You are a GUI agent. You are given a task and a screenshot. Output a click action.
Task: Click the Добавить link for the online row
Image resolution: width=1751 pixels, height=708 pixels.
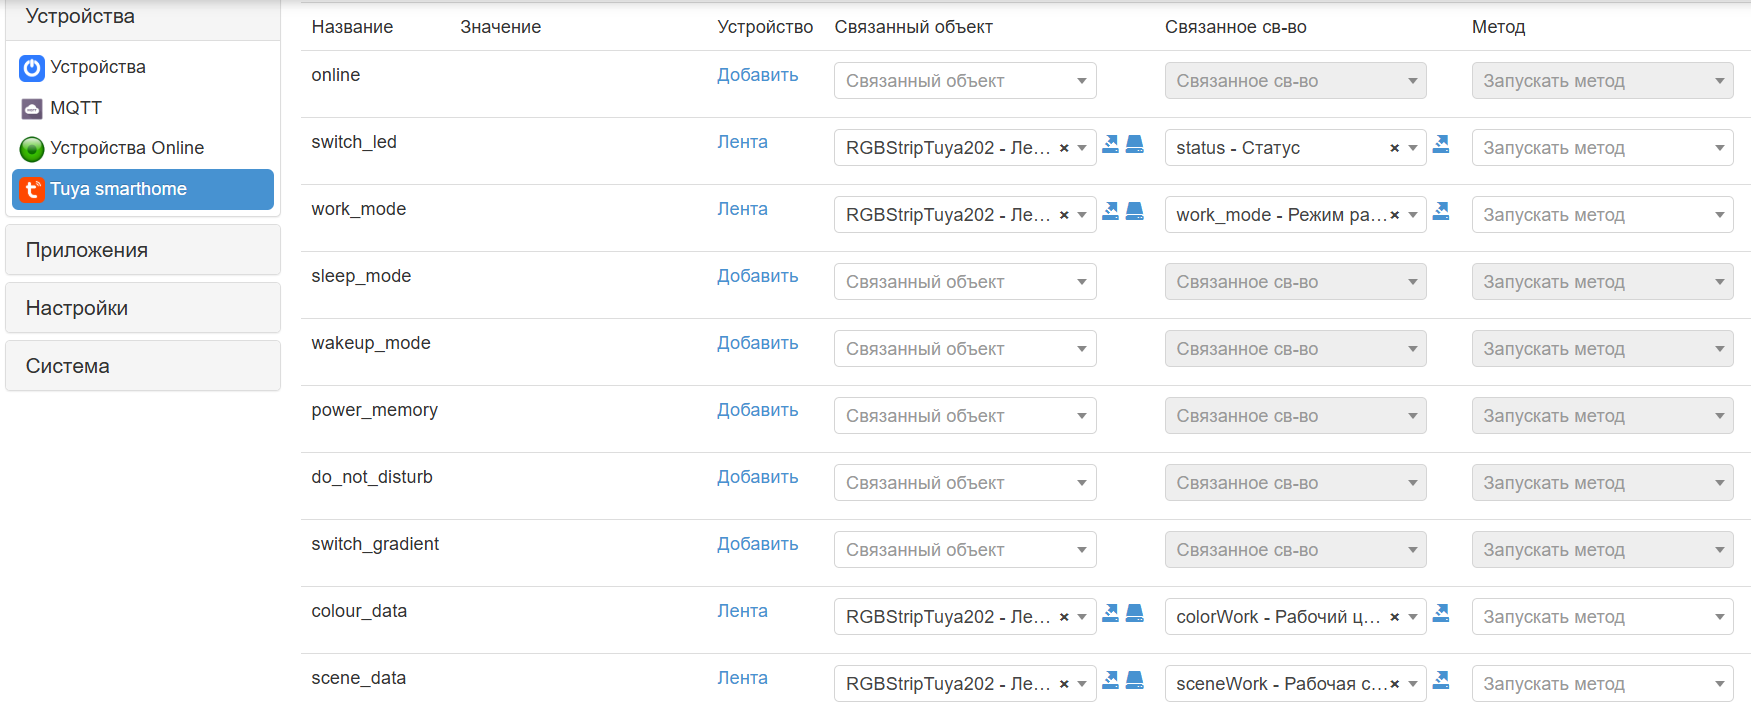pyautogui.click(x=757, y=75)
